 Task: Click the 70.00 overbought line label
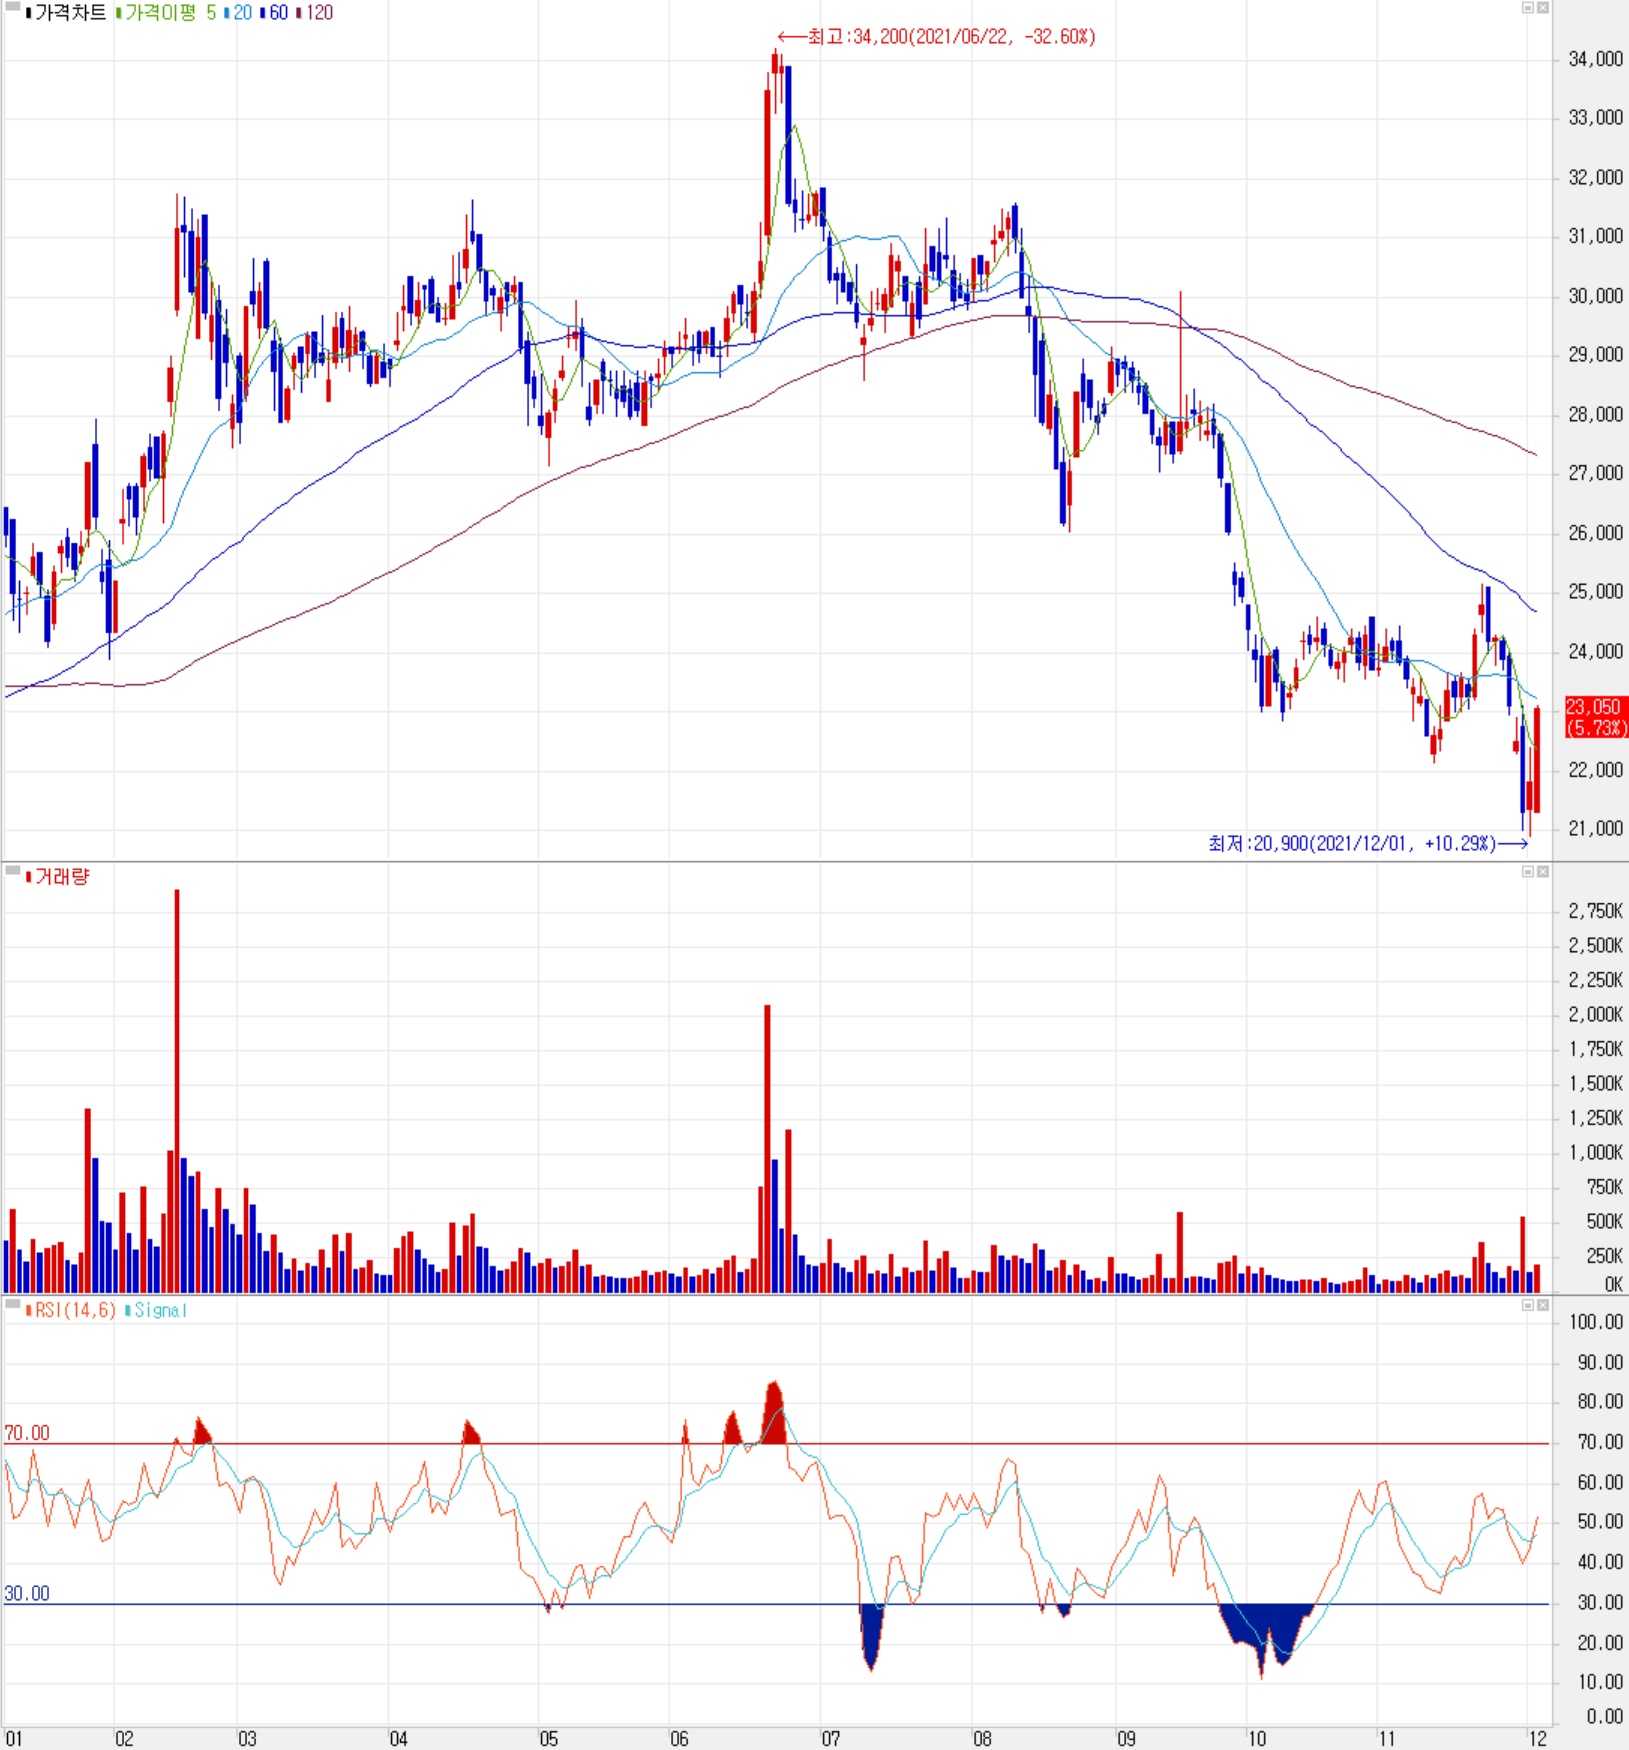click(27, 1433)
